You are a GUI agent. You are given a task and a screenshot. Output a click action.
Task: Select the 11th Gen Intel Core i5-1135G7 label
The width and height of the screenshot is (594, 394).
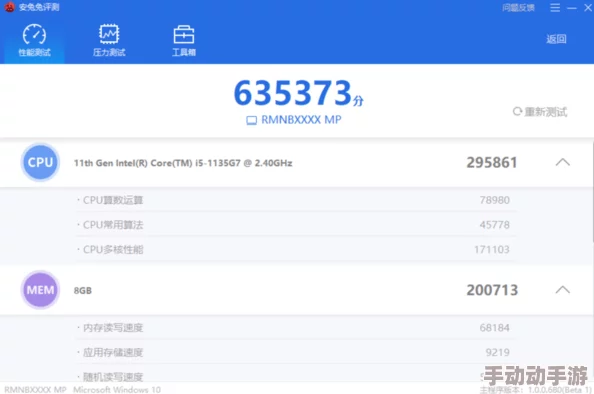click(183, 163)
